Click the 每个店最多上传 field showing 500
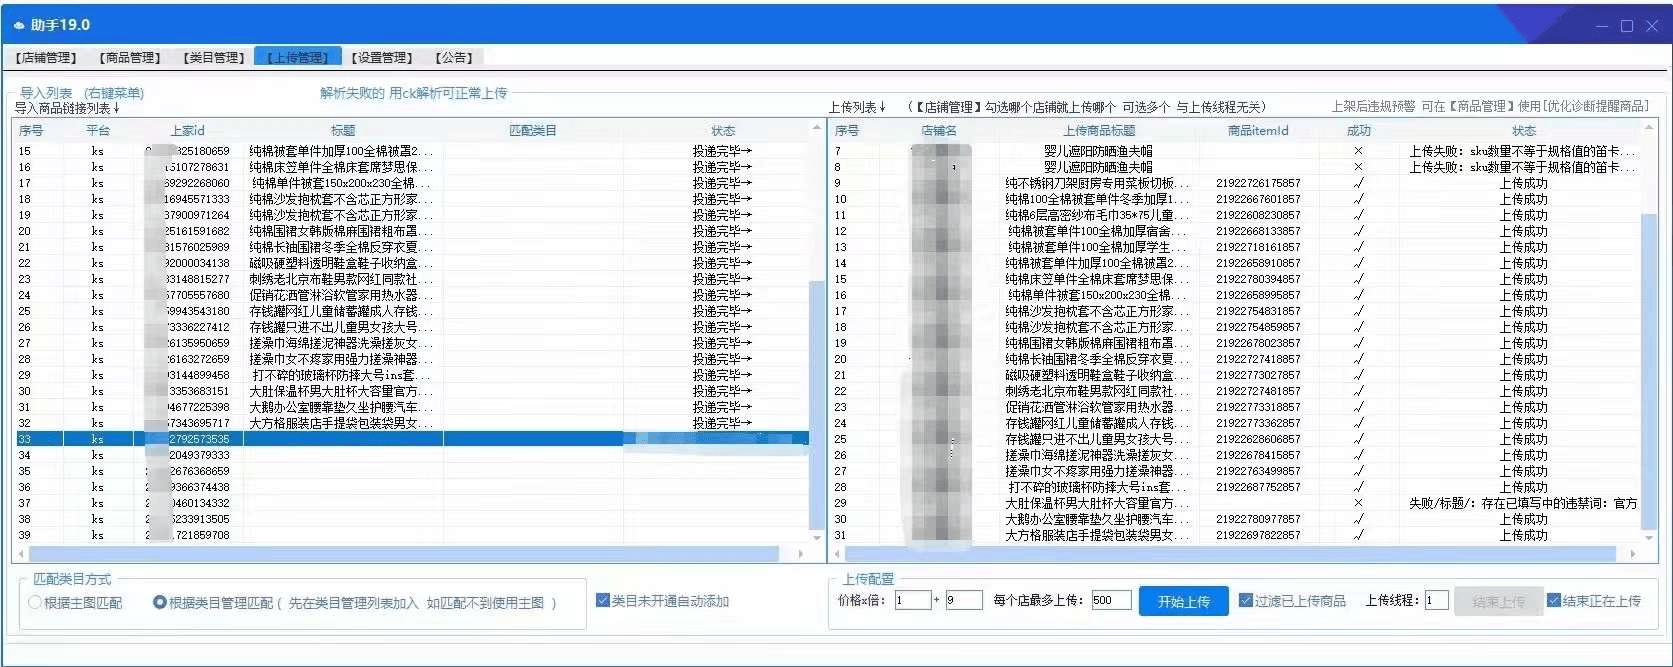Image resolution: width=1673 pixels, height=667 pixels. click(1111, 600)
